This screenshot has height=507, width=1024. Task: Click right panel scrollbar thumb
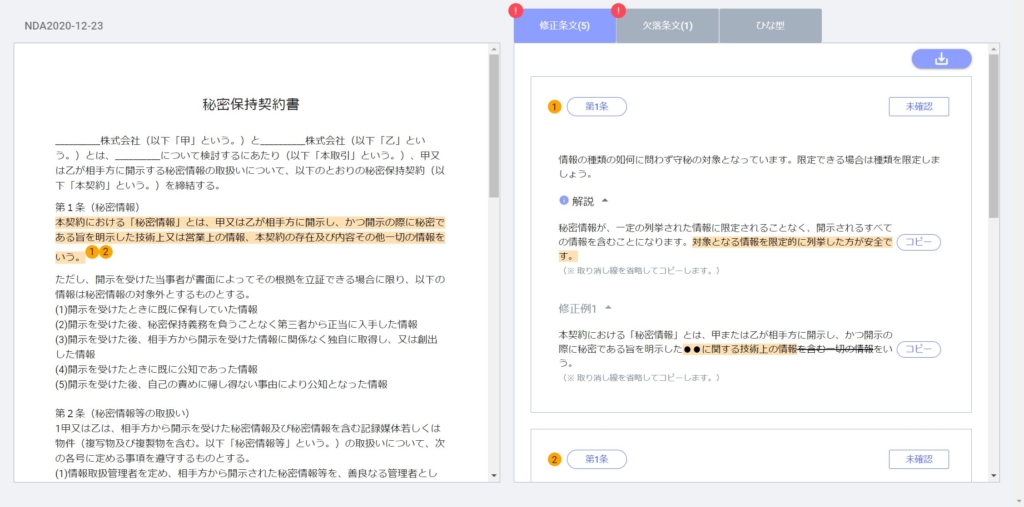click(x=993, y=136)
